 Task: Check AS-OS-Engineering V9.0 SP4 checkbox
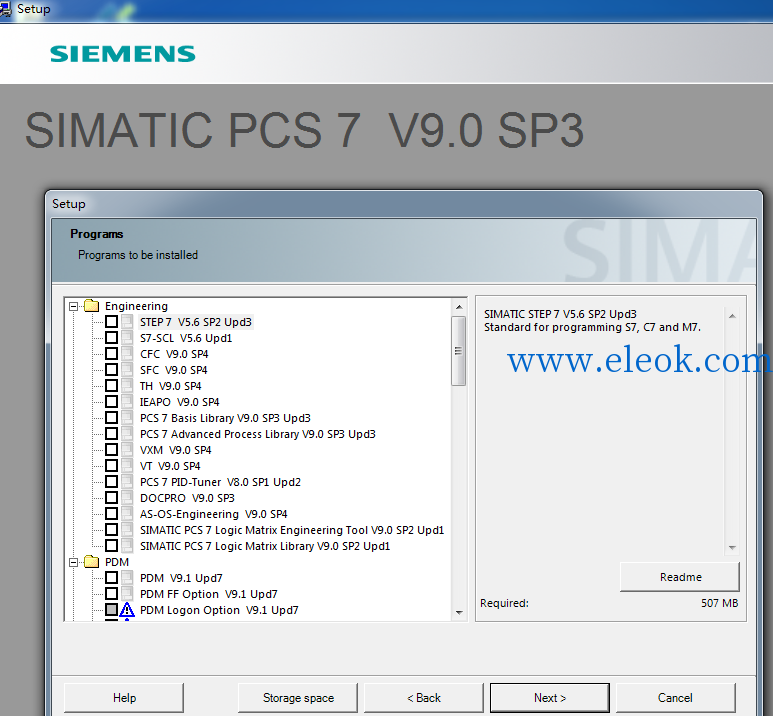pyautogui.click(x=111, y=514)
